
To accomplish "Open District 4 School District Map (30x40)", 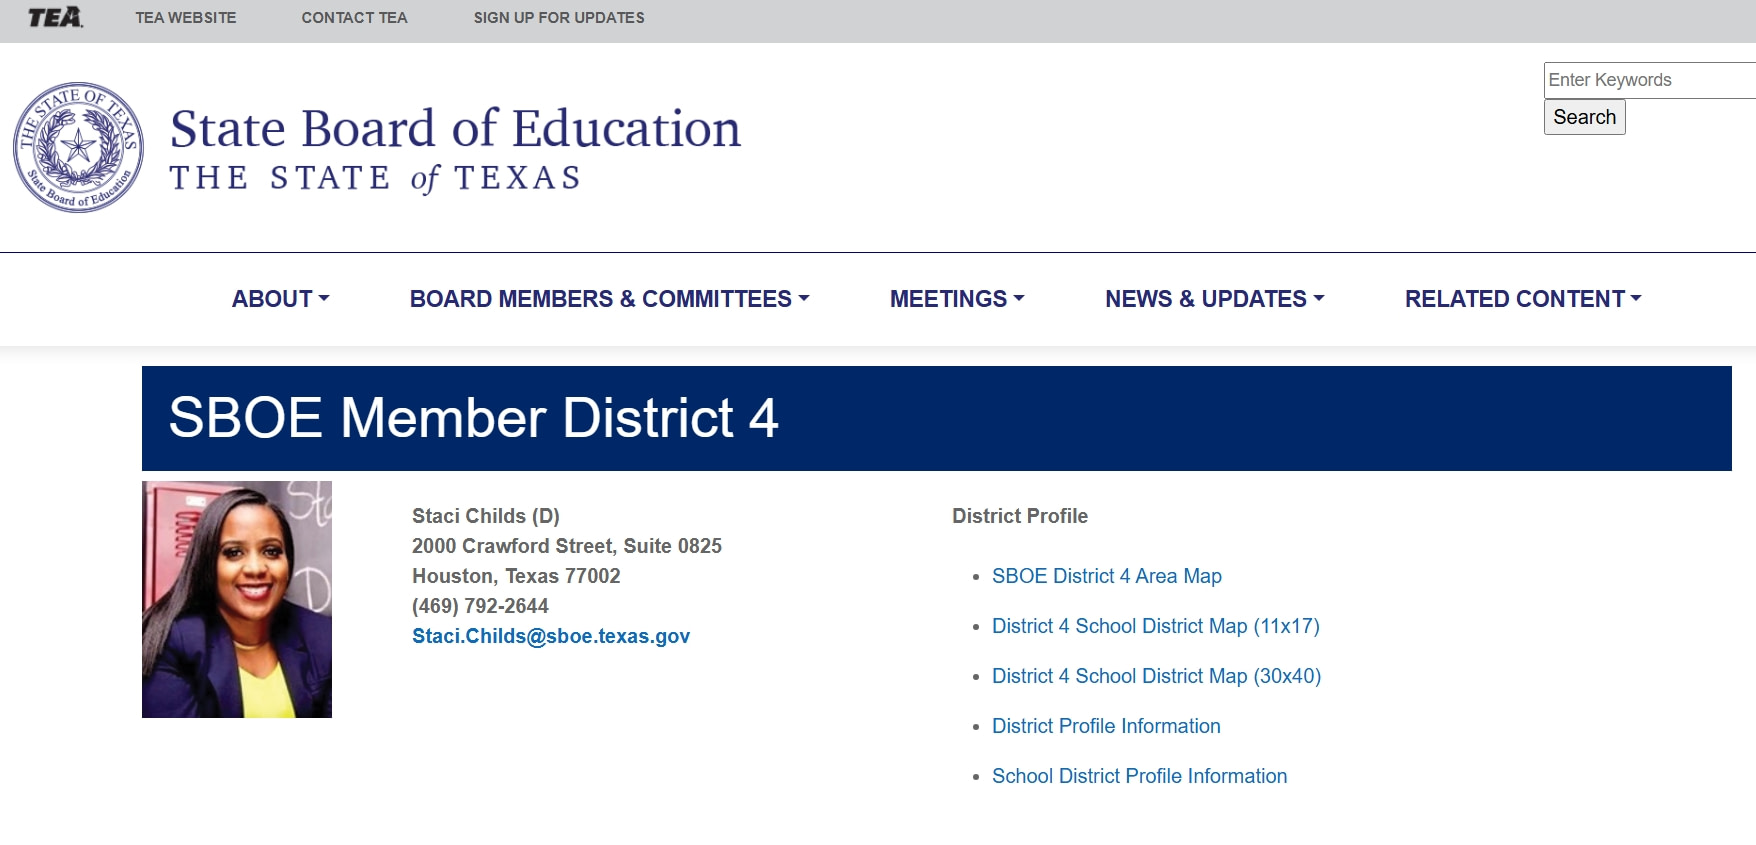I will [x=1157, y=676].
